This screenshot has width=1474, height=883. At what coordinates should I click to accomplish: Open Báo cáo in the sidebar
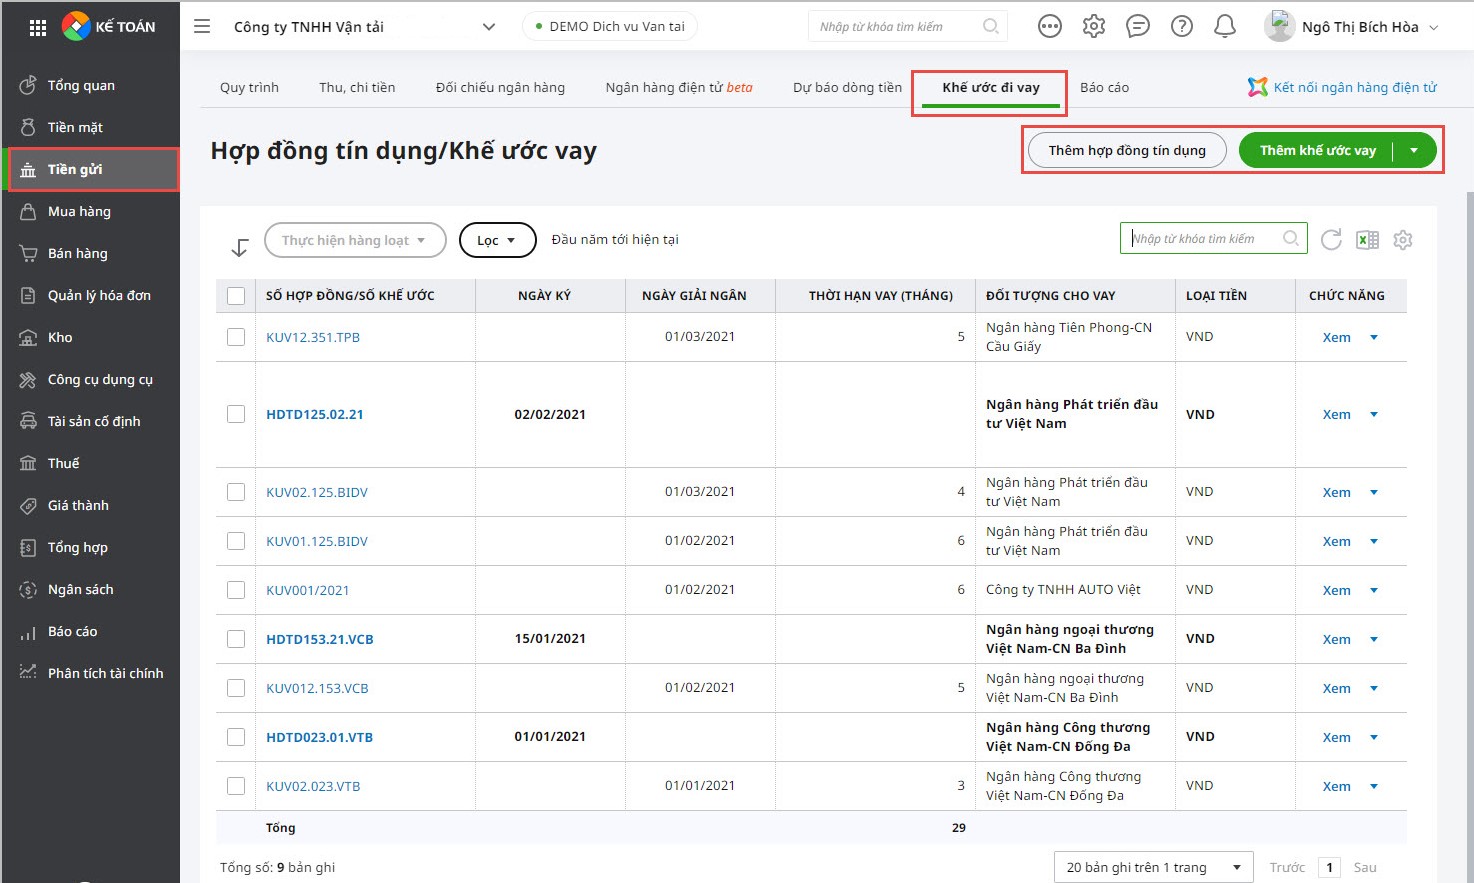(90, 631)
